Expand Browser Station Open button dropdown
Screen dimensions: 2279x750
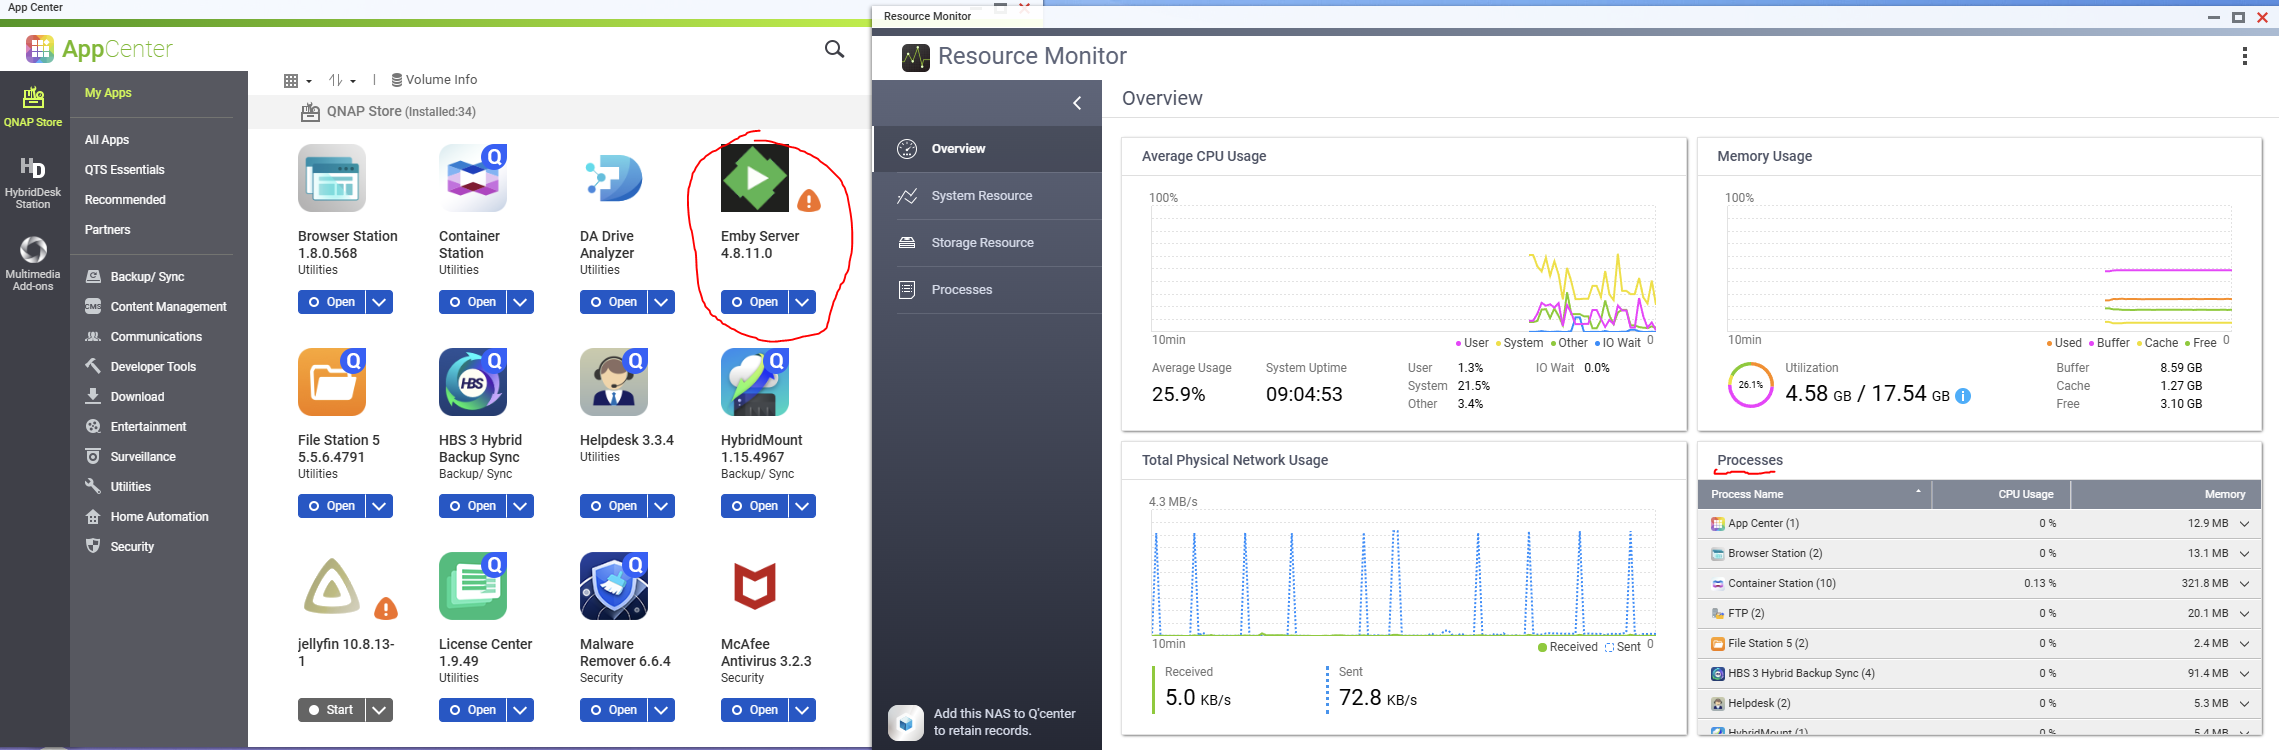coord(379,302)
